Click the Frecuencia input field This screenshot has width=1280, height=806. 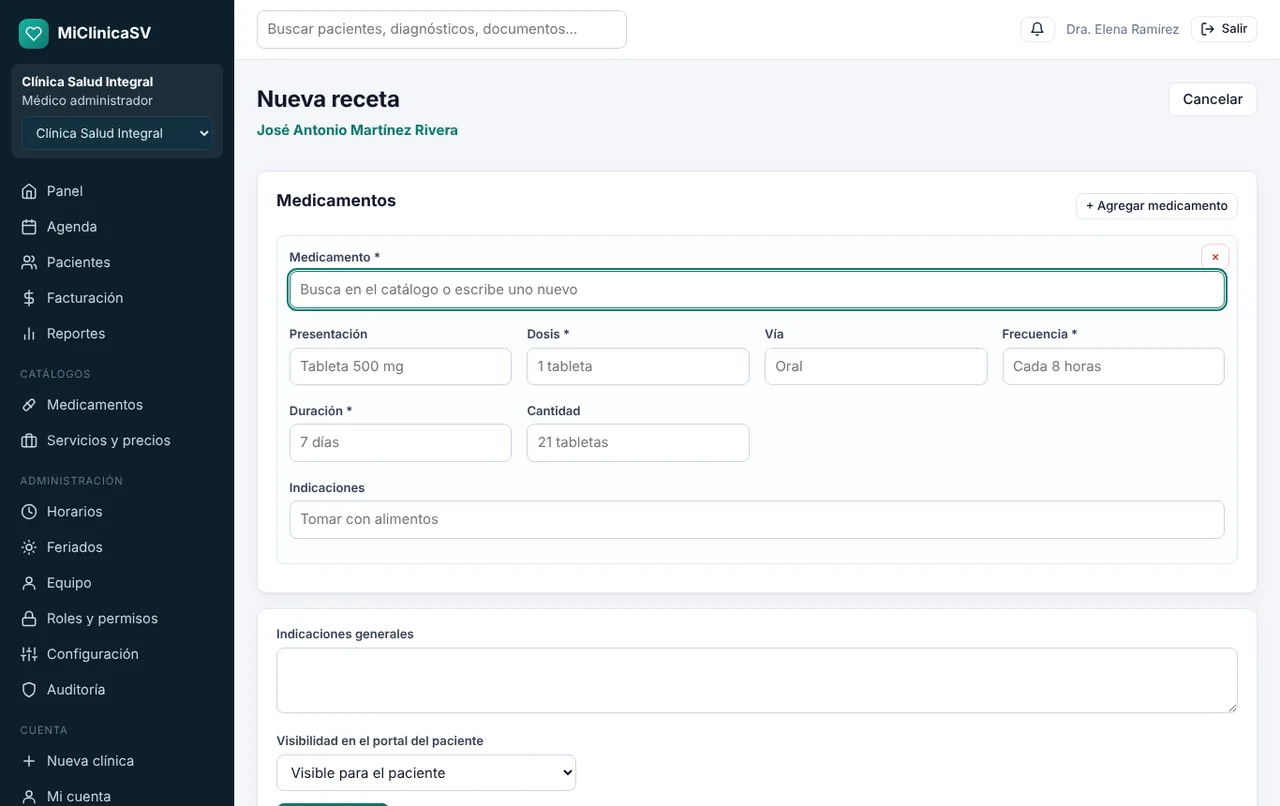point(1113,366)
